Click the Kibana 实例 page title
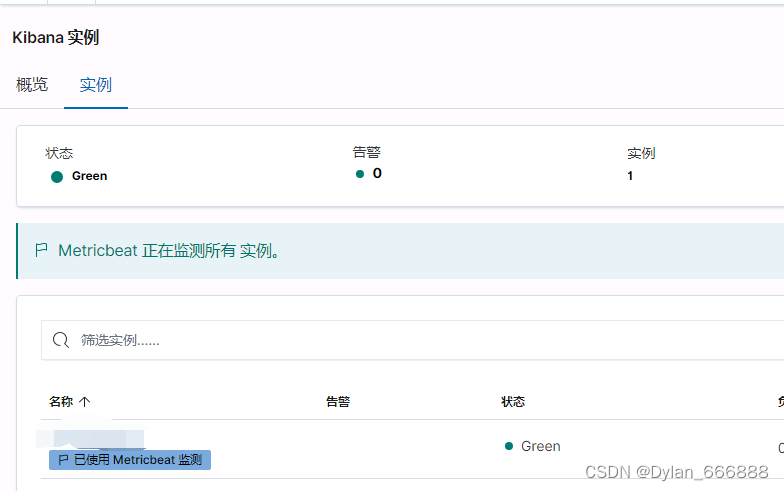 point(56,38)
